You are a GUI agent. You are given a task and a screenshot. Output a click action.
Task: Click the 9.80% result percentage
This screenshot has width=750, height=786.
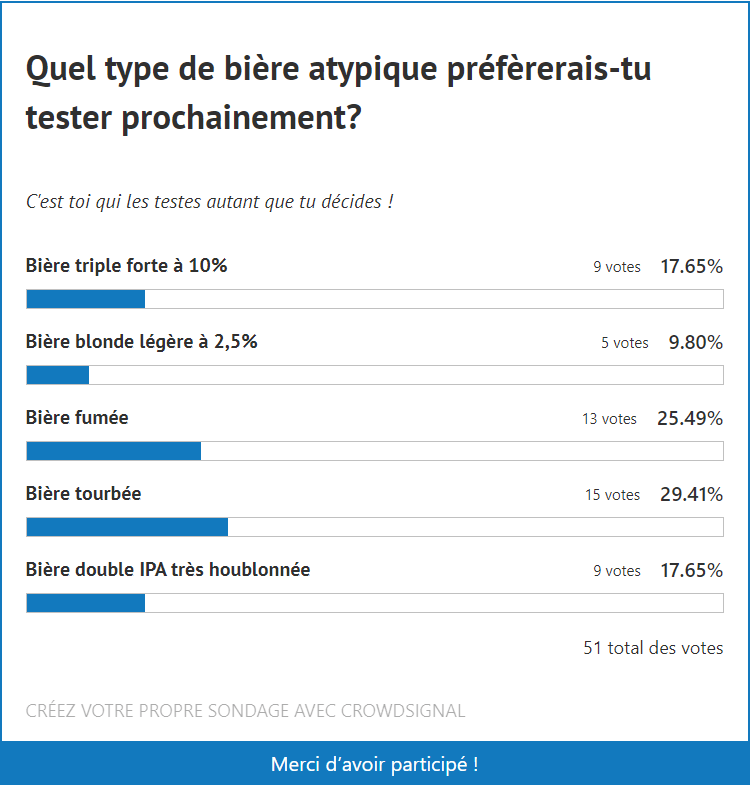click(695, 342)
